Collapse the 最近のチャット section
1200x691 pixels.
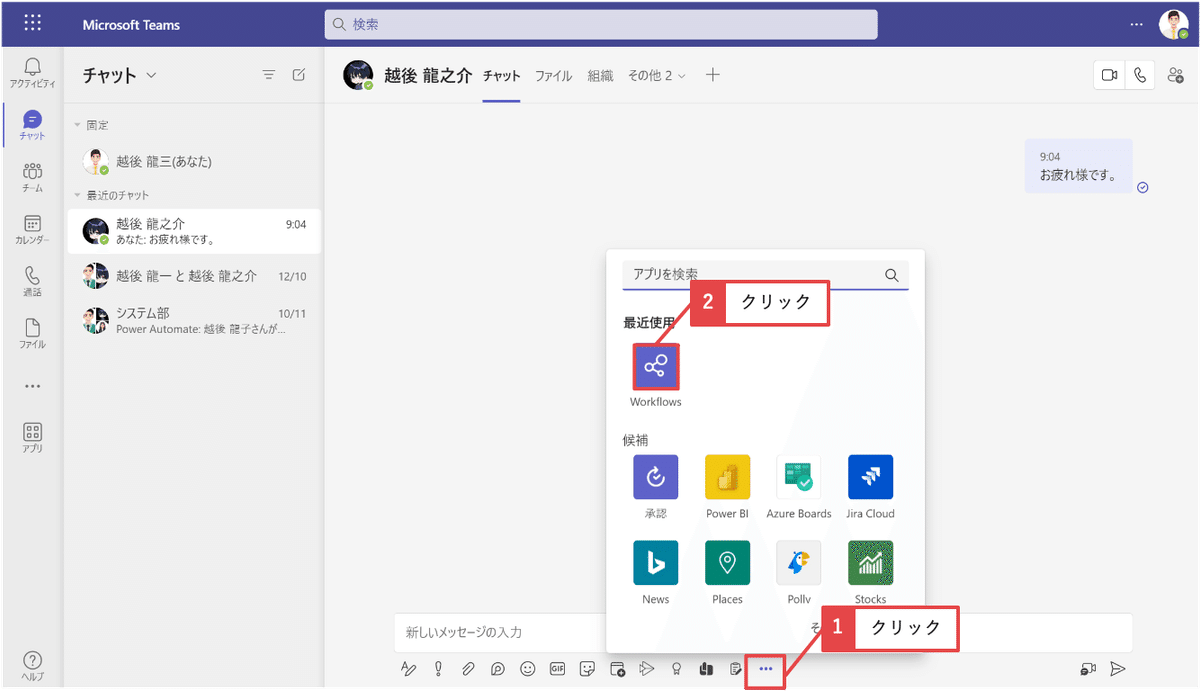coord(78,196)
